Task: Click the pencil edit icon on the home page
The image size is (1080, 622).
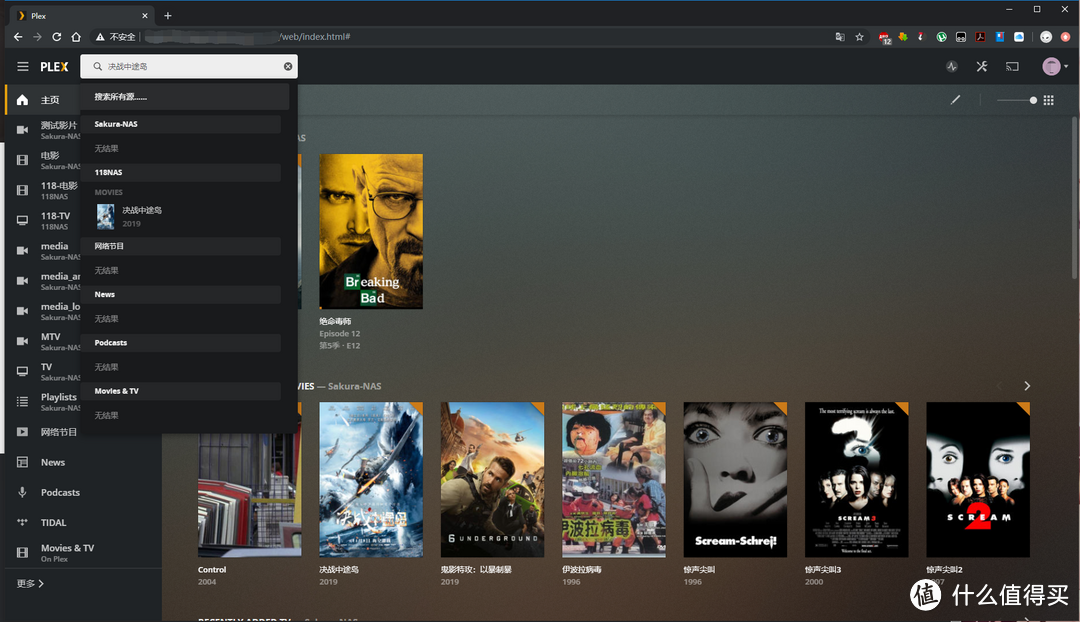Action: [955, 100]
